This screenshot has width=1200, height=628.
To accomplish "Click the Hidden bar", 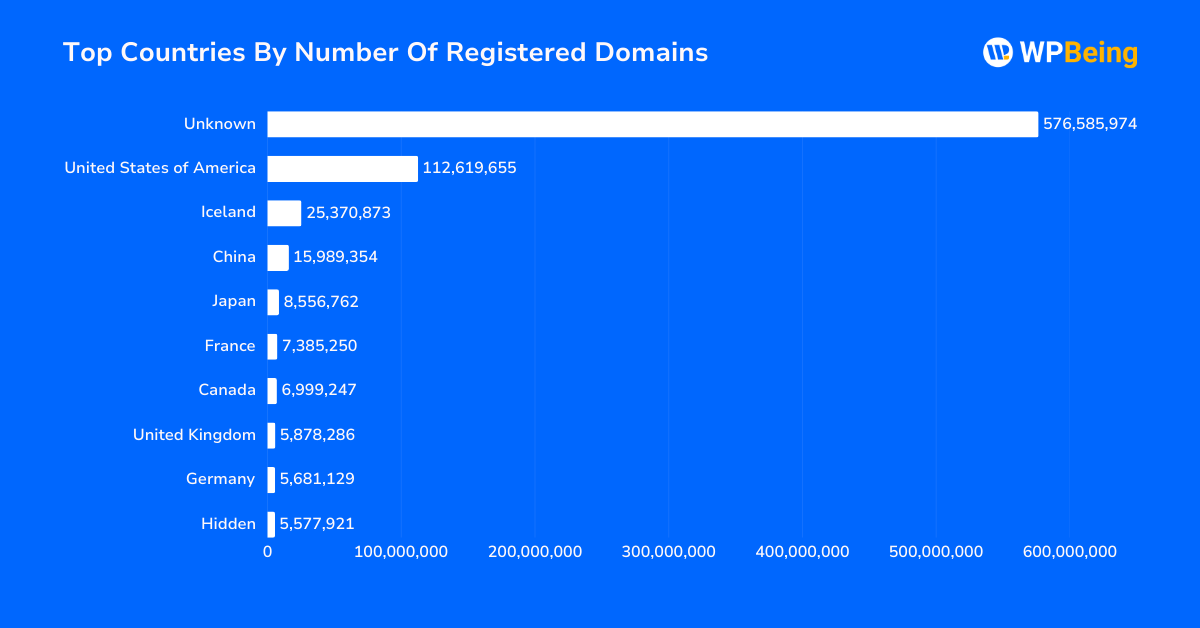I will (271, 523).
